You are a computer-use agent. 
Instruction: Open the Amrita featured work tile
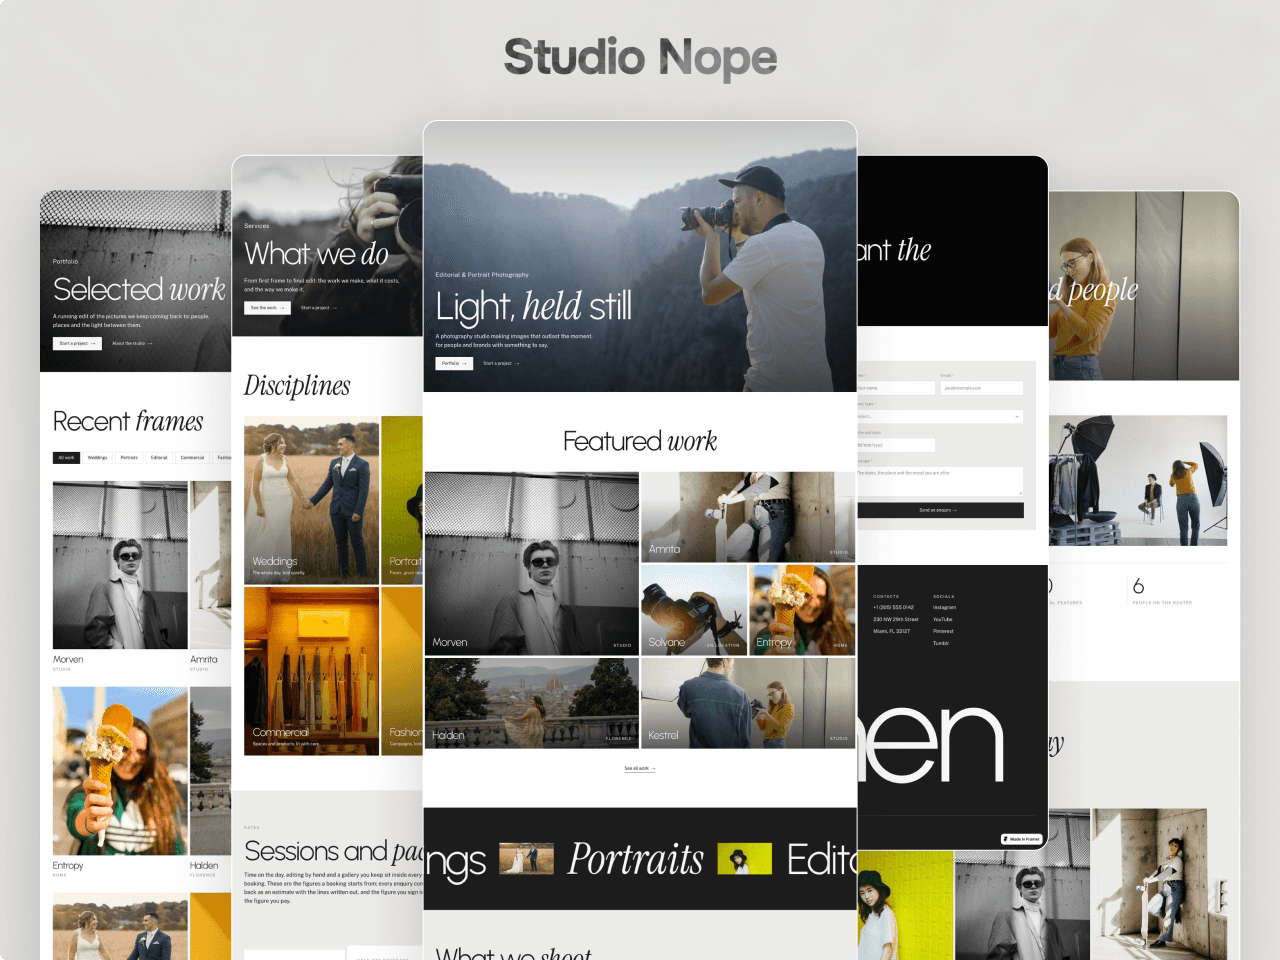(748, 517)
